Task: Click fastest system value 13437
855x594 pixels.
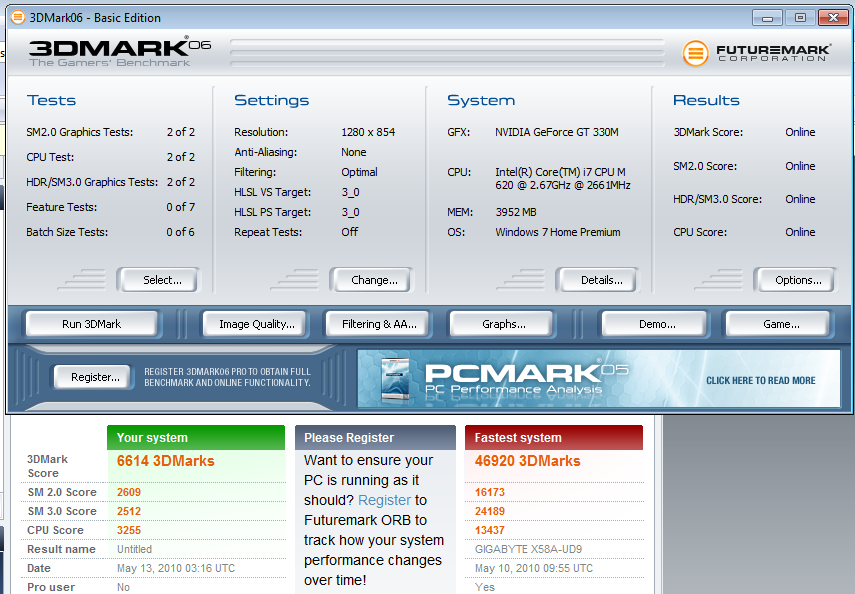Action: click(490, 530)
